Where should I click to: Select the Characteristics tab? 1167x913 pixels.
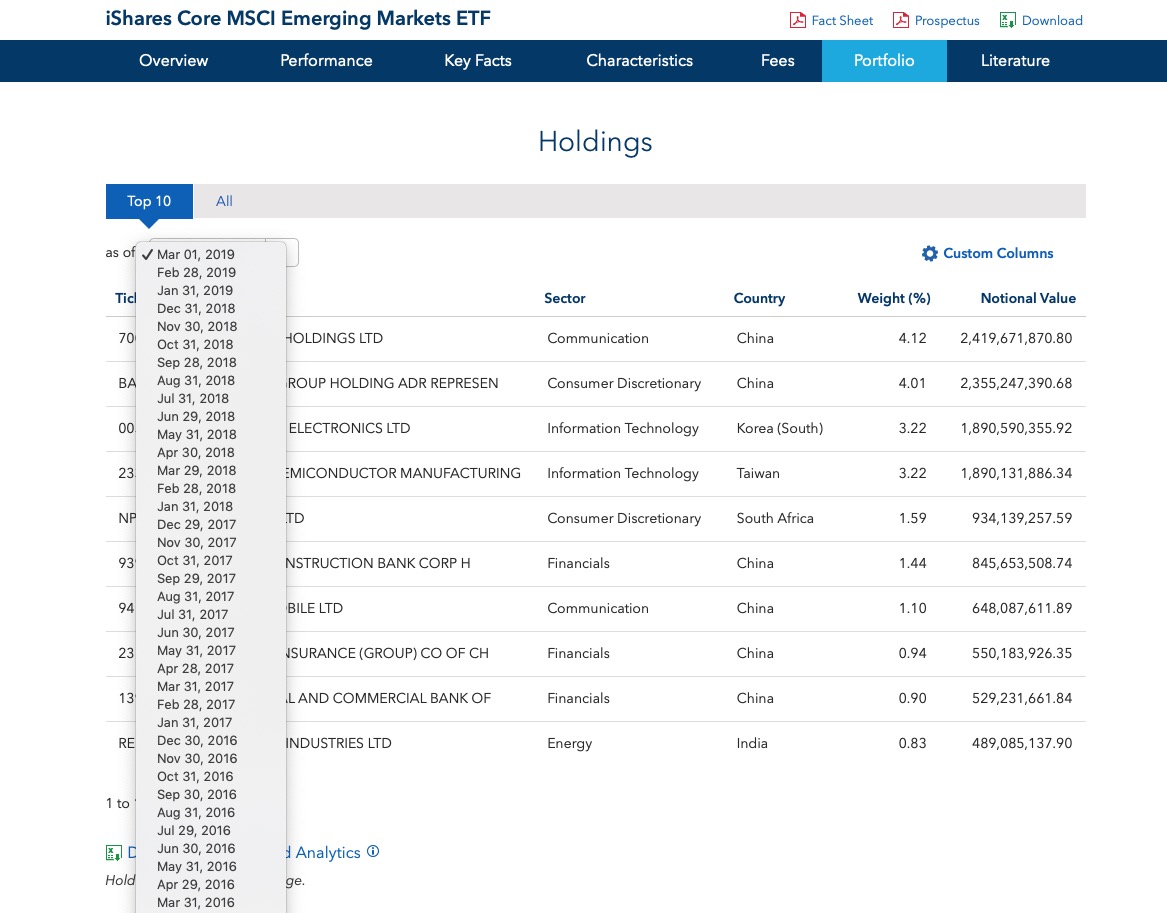pos(639,61)
